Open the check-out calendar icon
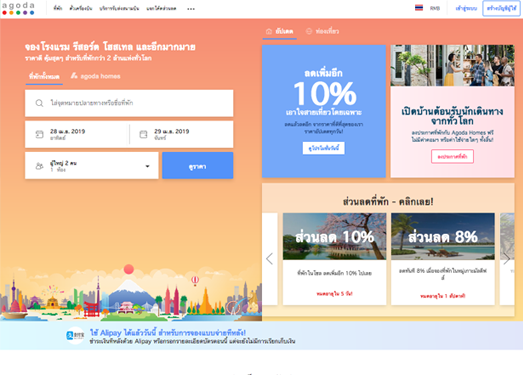Viewport: 523px width, 375px height. tap(143, 134)
